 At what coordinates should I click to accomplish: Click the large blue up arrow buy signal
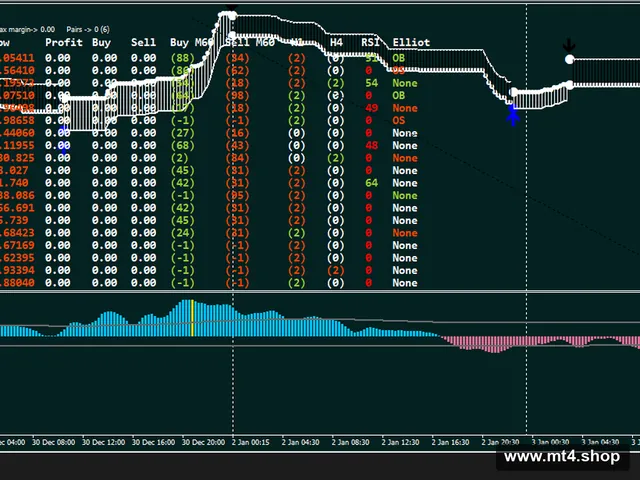[x=513, y=115]
